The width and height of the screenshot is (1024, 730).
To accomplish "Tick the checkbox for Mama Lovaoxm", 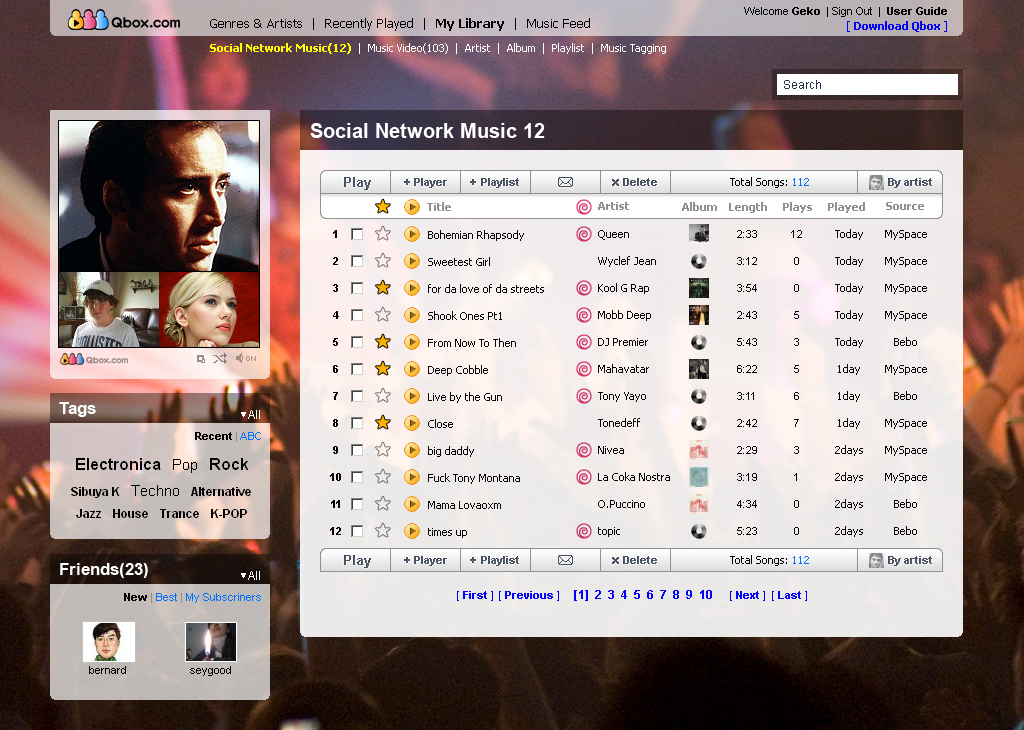I will (357, 504).
